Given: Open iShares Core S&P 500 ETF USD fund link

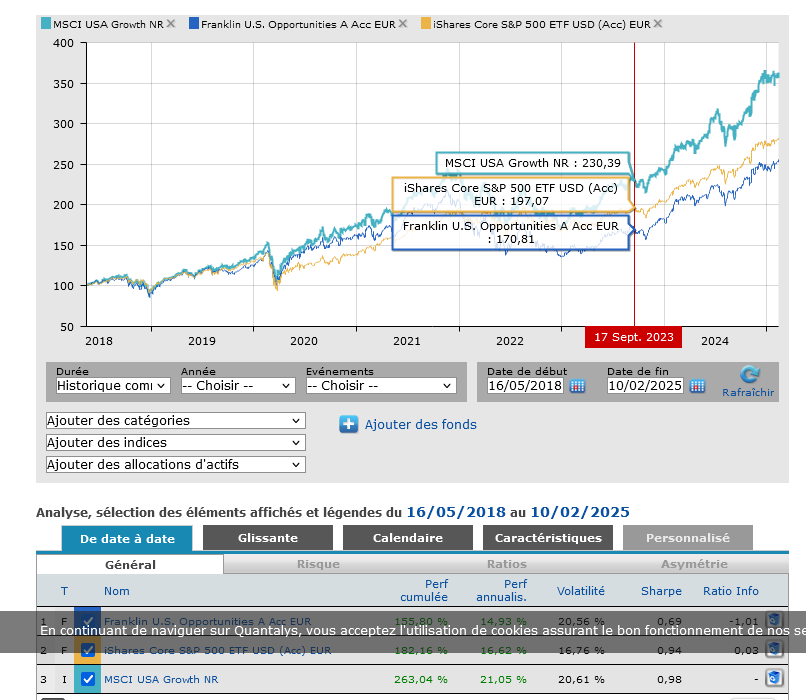Looking at the screenshot, I should click(x=217, y=650).
